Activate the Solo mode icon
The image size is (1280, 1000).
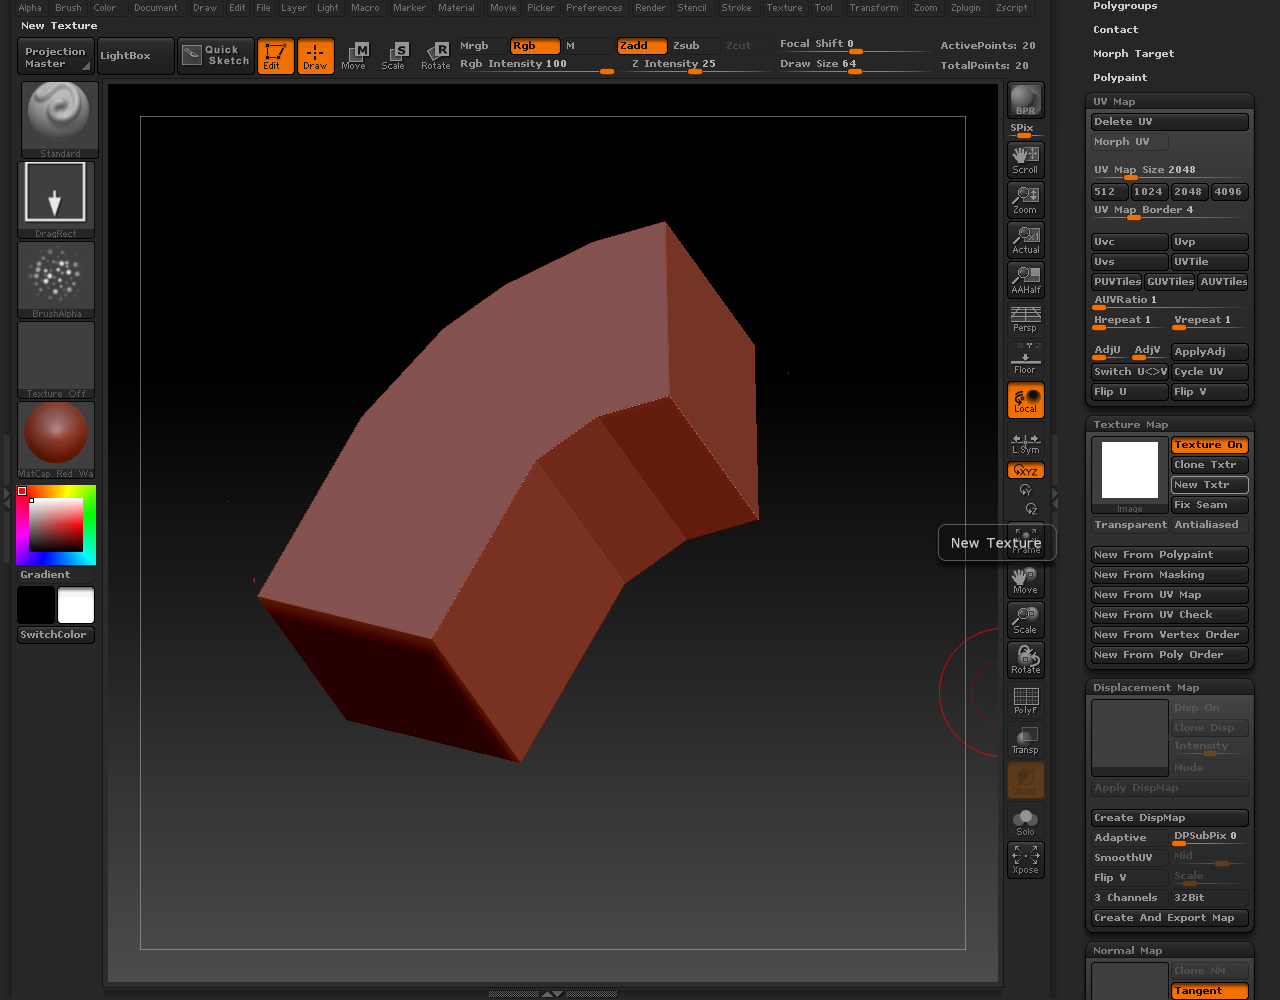[1025, 822]
